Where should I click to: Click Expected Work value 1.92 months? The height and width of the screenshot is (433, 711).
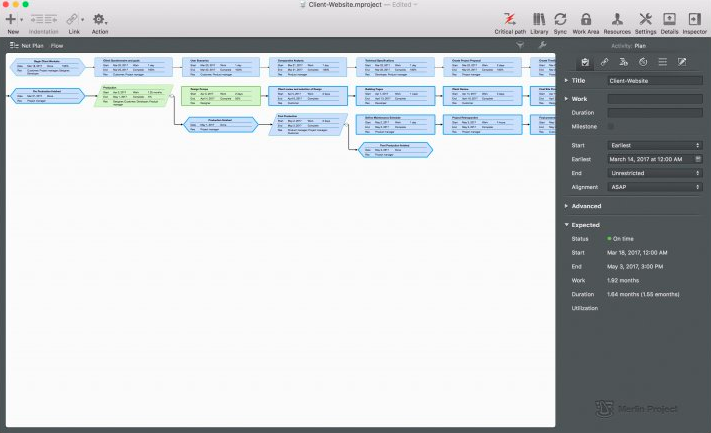(623, 280)
